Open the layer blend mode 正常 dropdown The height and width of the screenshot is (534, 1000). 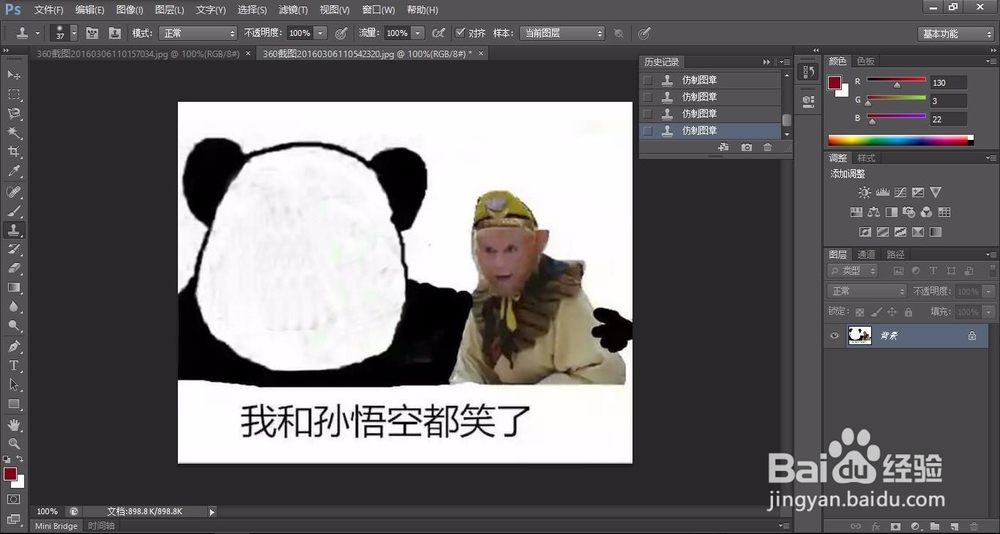pyautogui.click(x=867, y=291)
